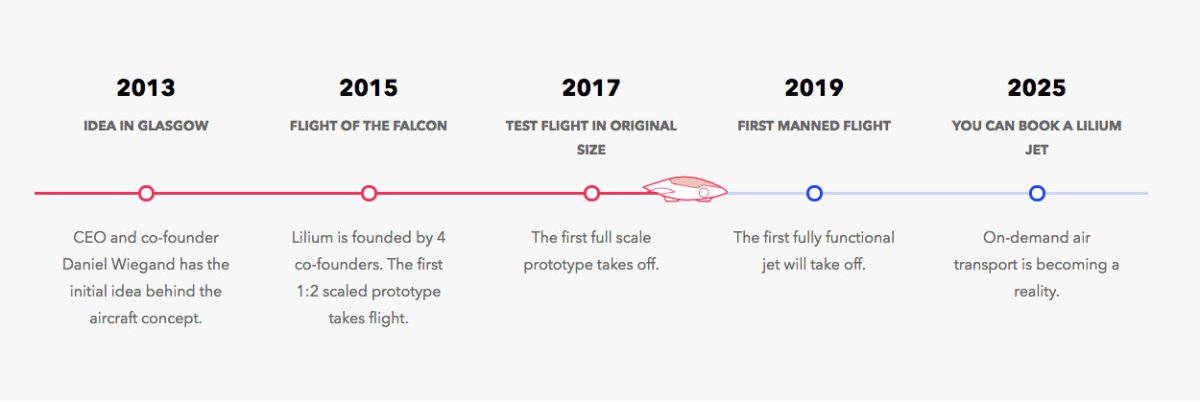Click the 2013 year heading

click(x=146, y=88)
